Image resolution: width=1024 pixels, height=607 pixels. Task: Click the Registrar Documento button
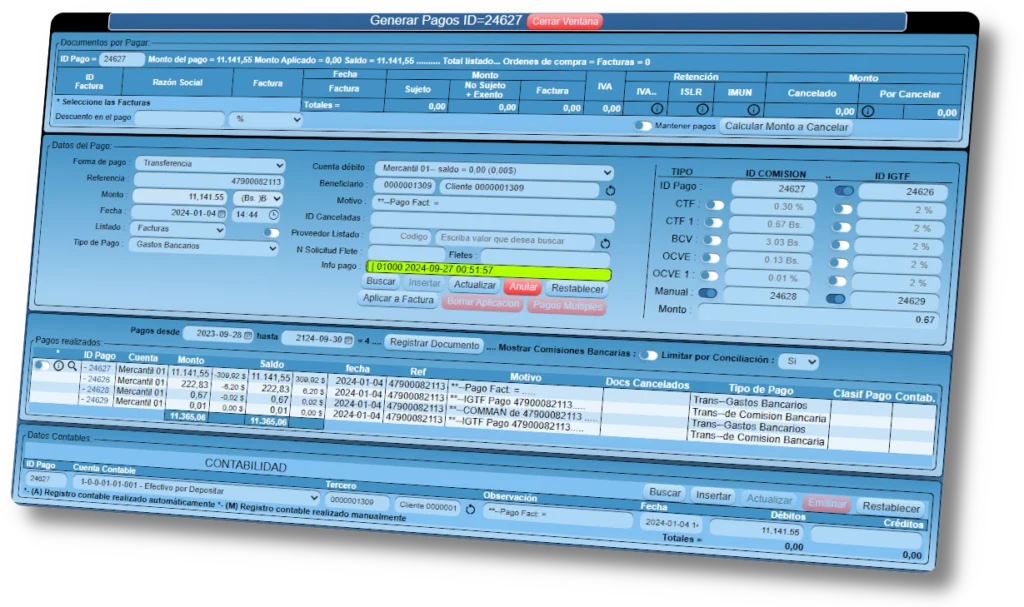click(433, 344)
